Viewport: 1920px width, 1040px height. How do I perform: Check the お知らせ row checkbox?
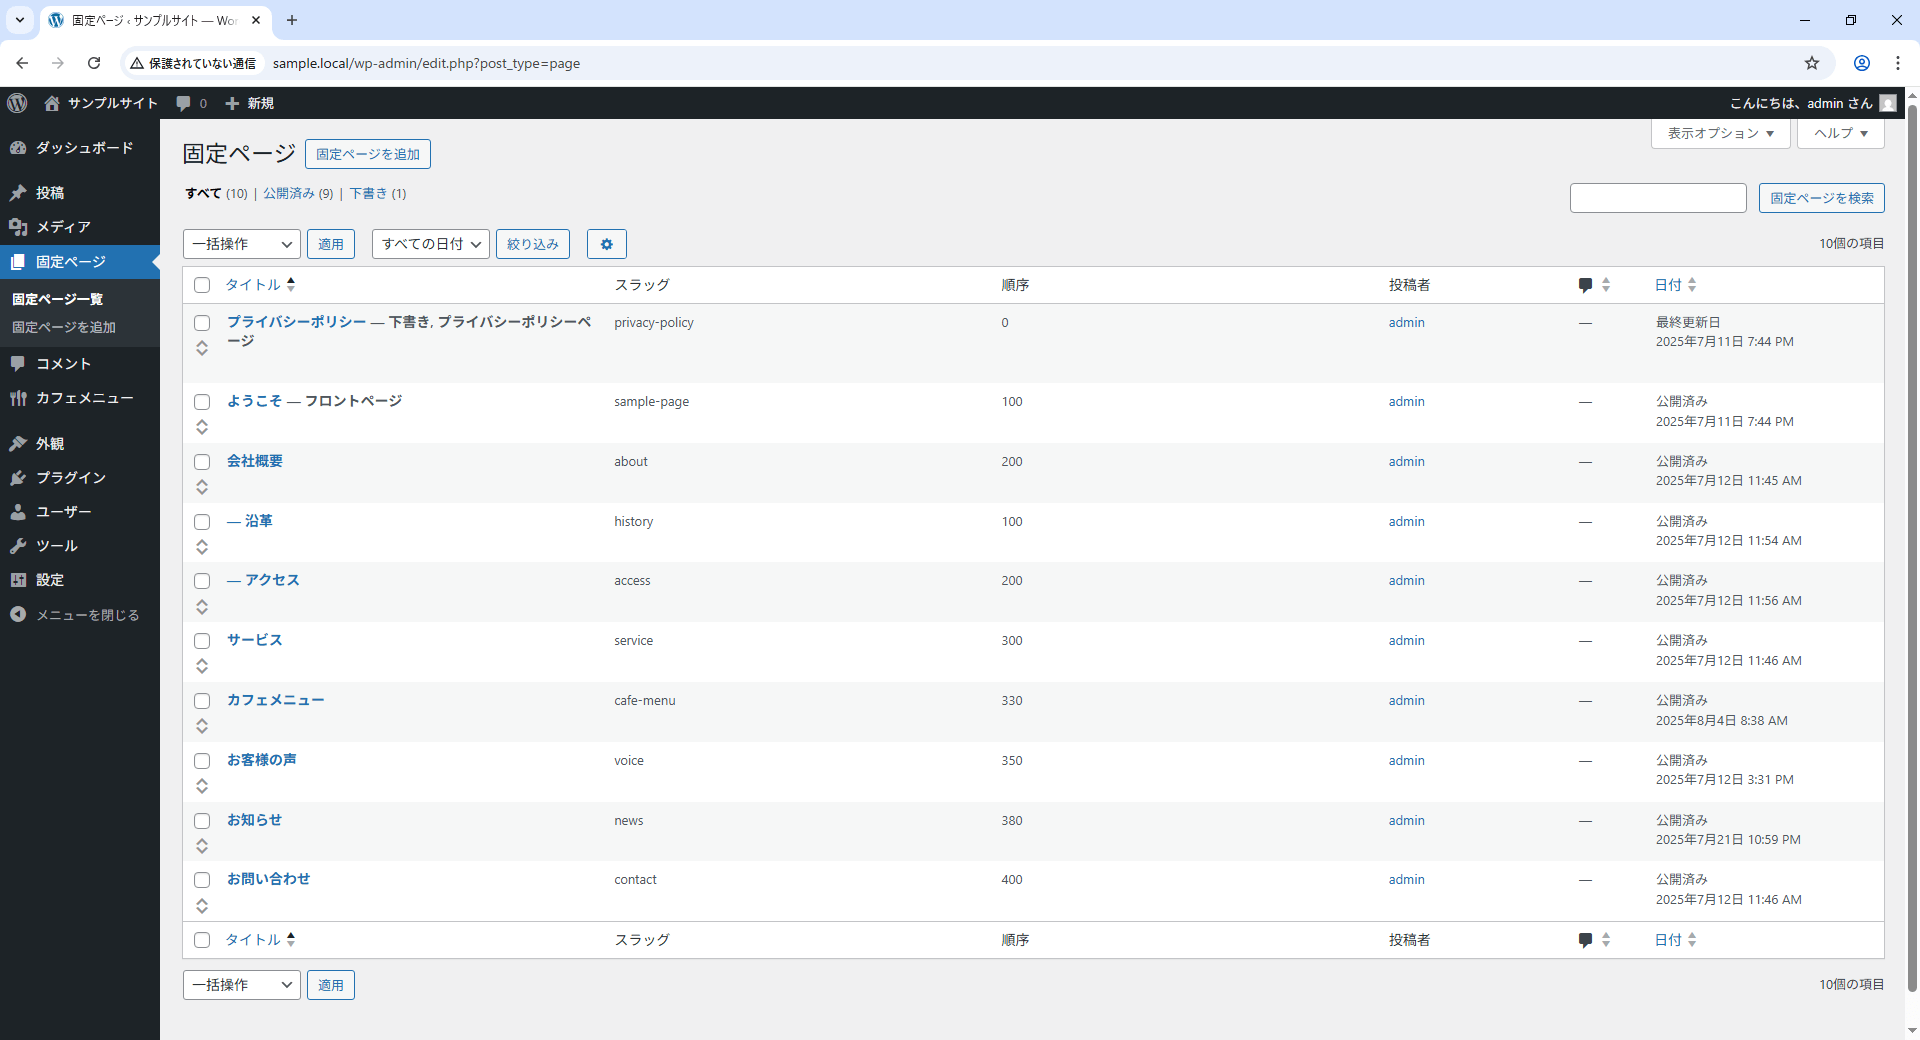[x=202, y=821]
